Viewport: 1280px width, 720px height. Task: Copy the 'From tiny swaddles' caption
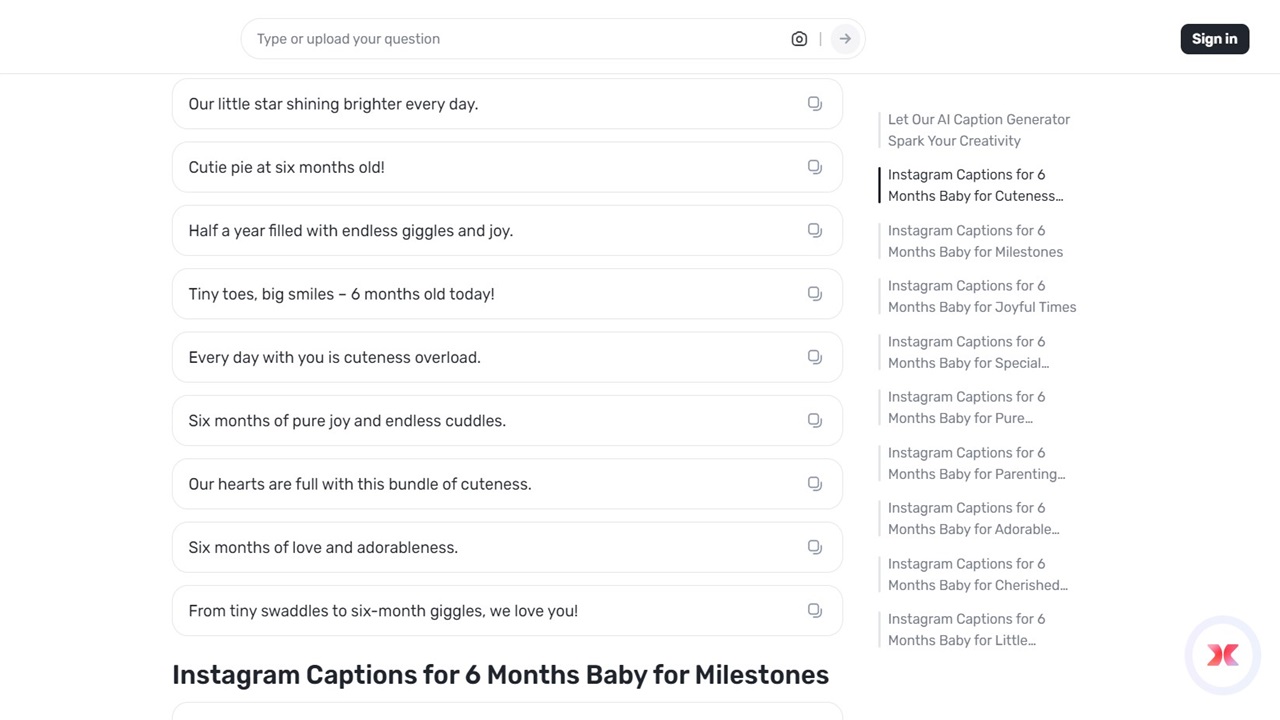click(815, 610)
